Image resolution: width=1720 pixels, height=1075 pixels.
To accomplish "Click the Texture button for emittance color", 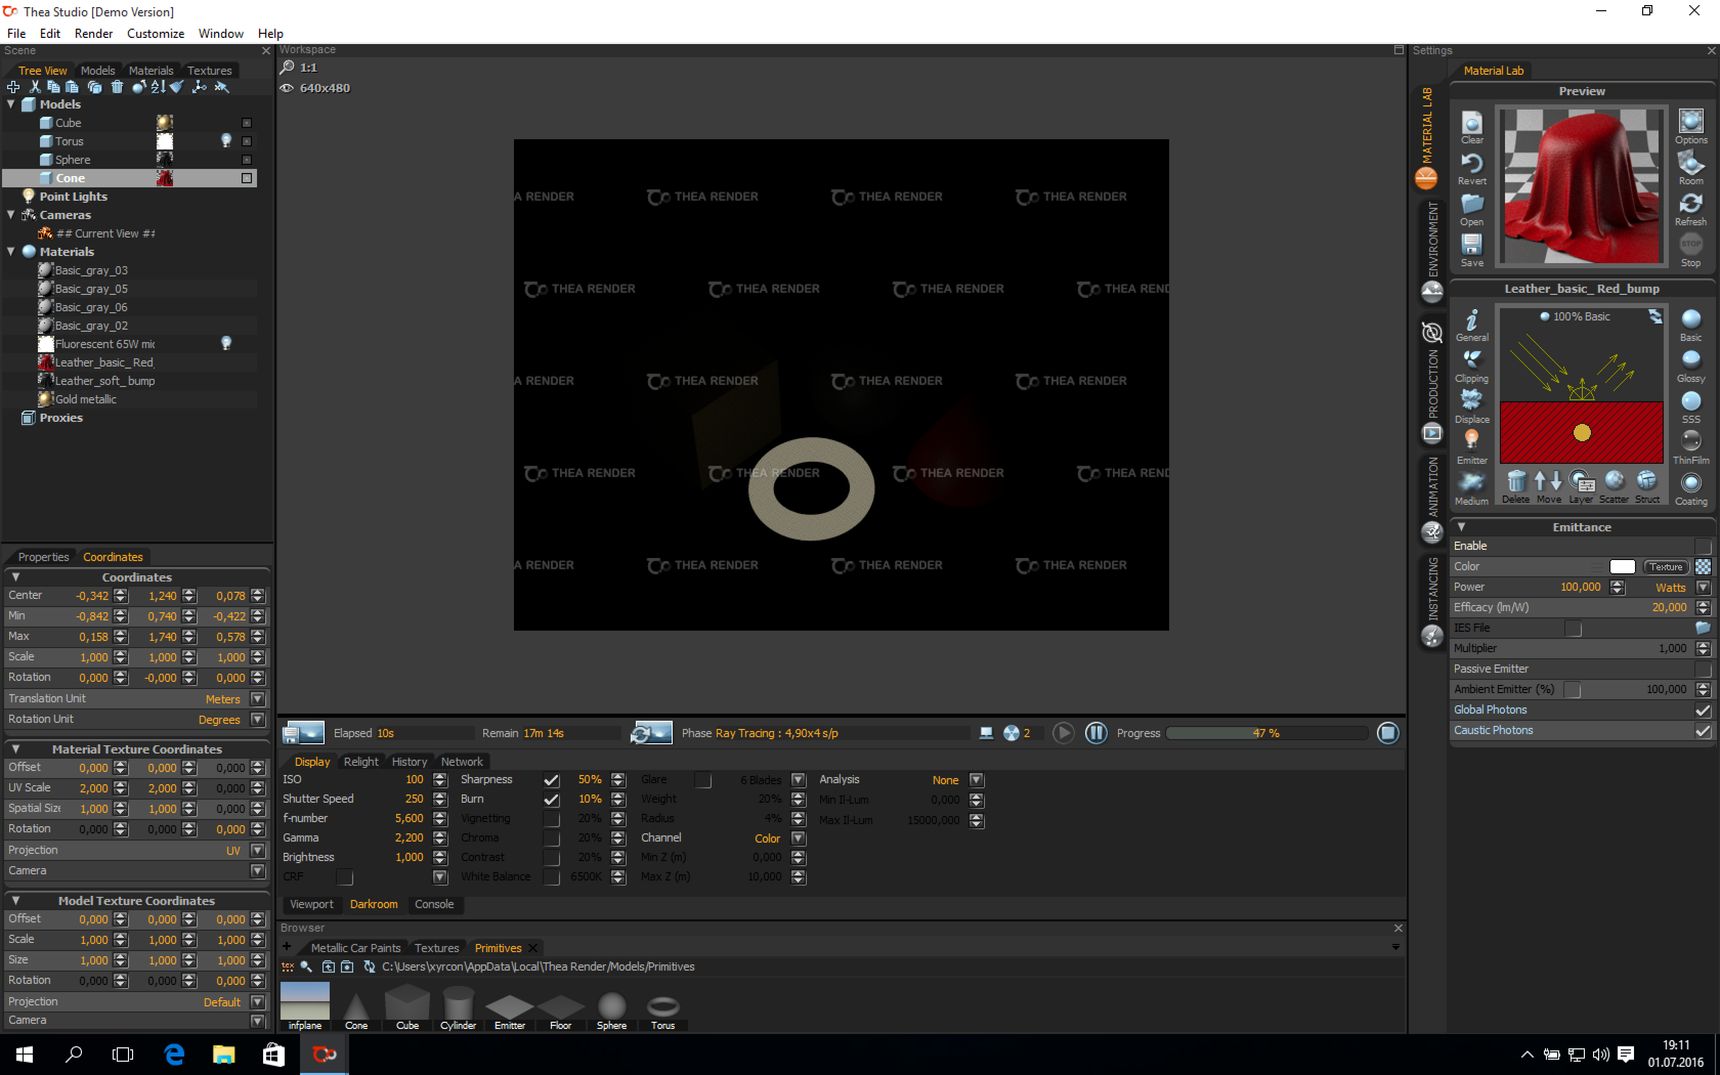I will coord(1666,567).
